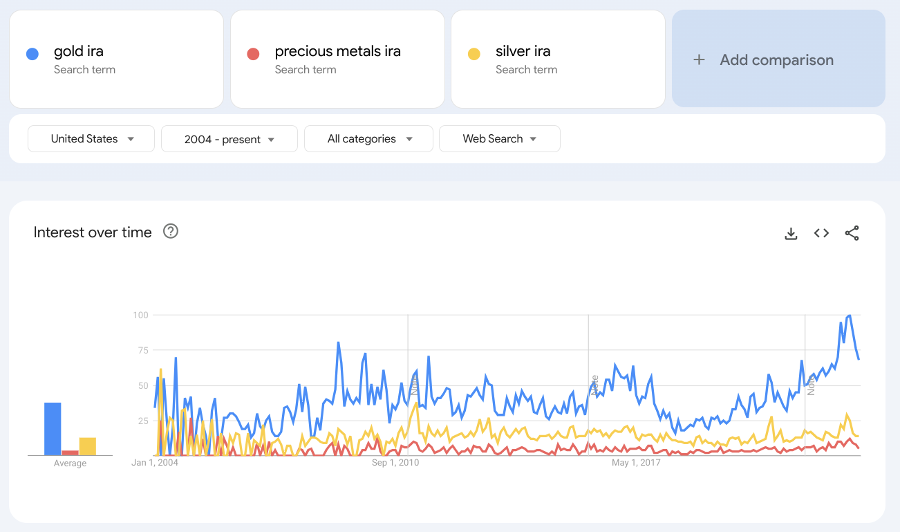Open the 2004 - present time range dropdown
Screen dimensions: 900x532
pos(230,139)
